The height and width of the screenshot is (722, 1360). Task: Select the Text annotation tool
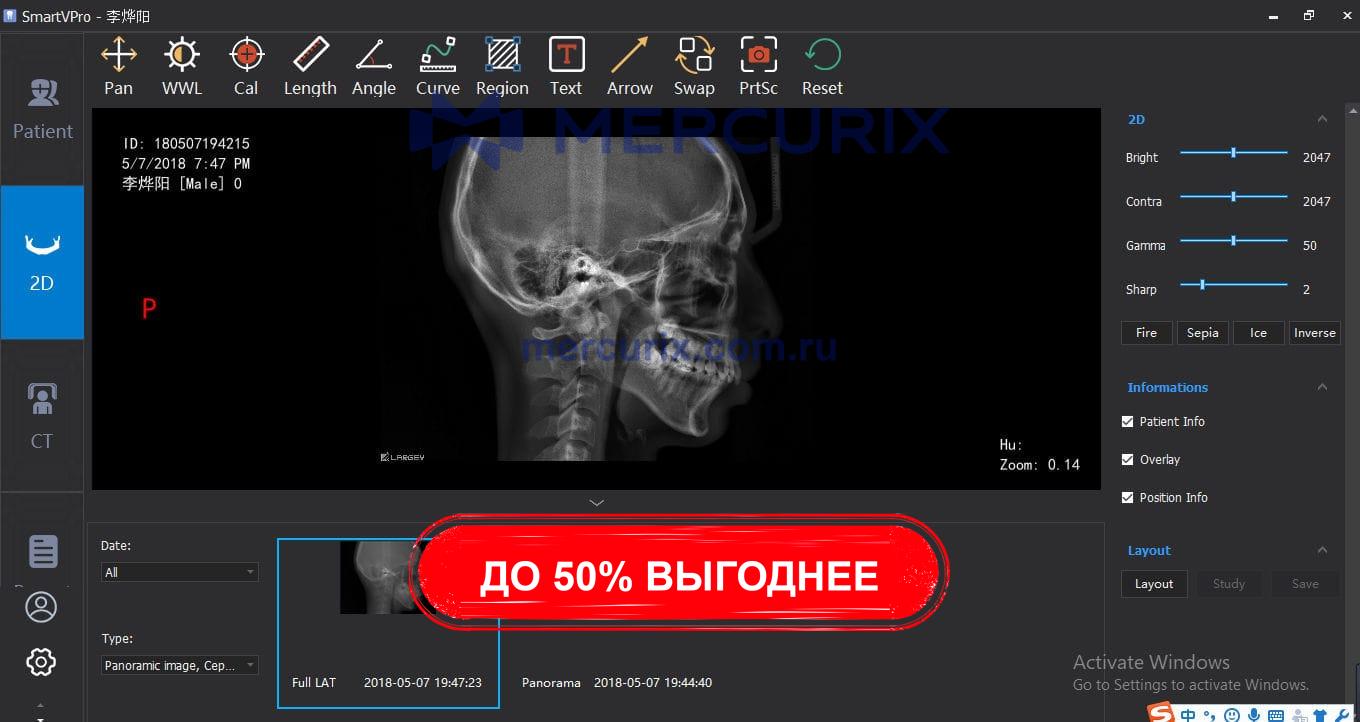[x=566, y=67]
